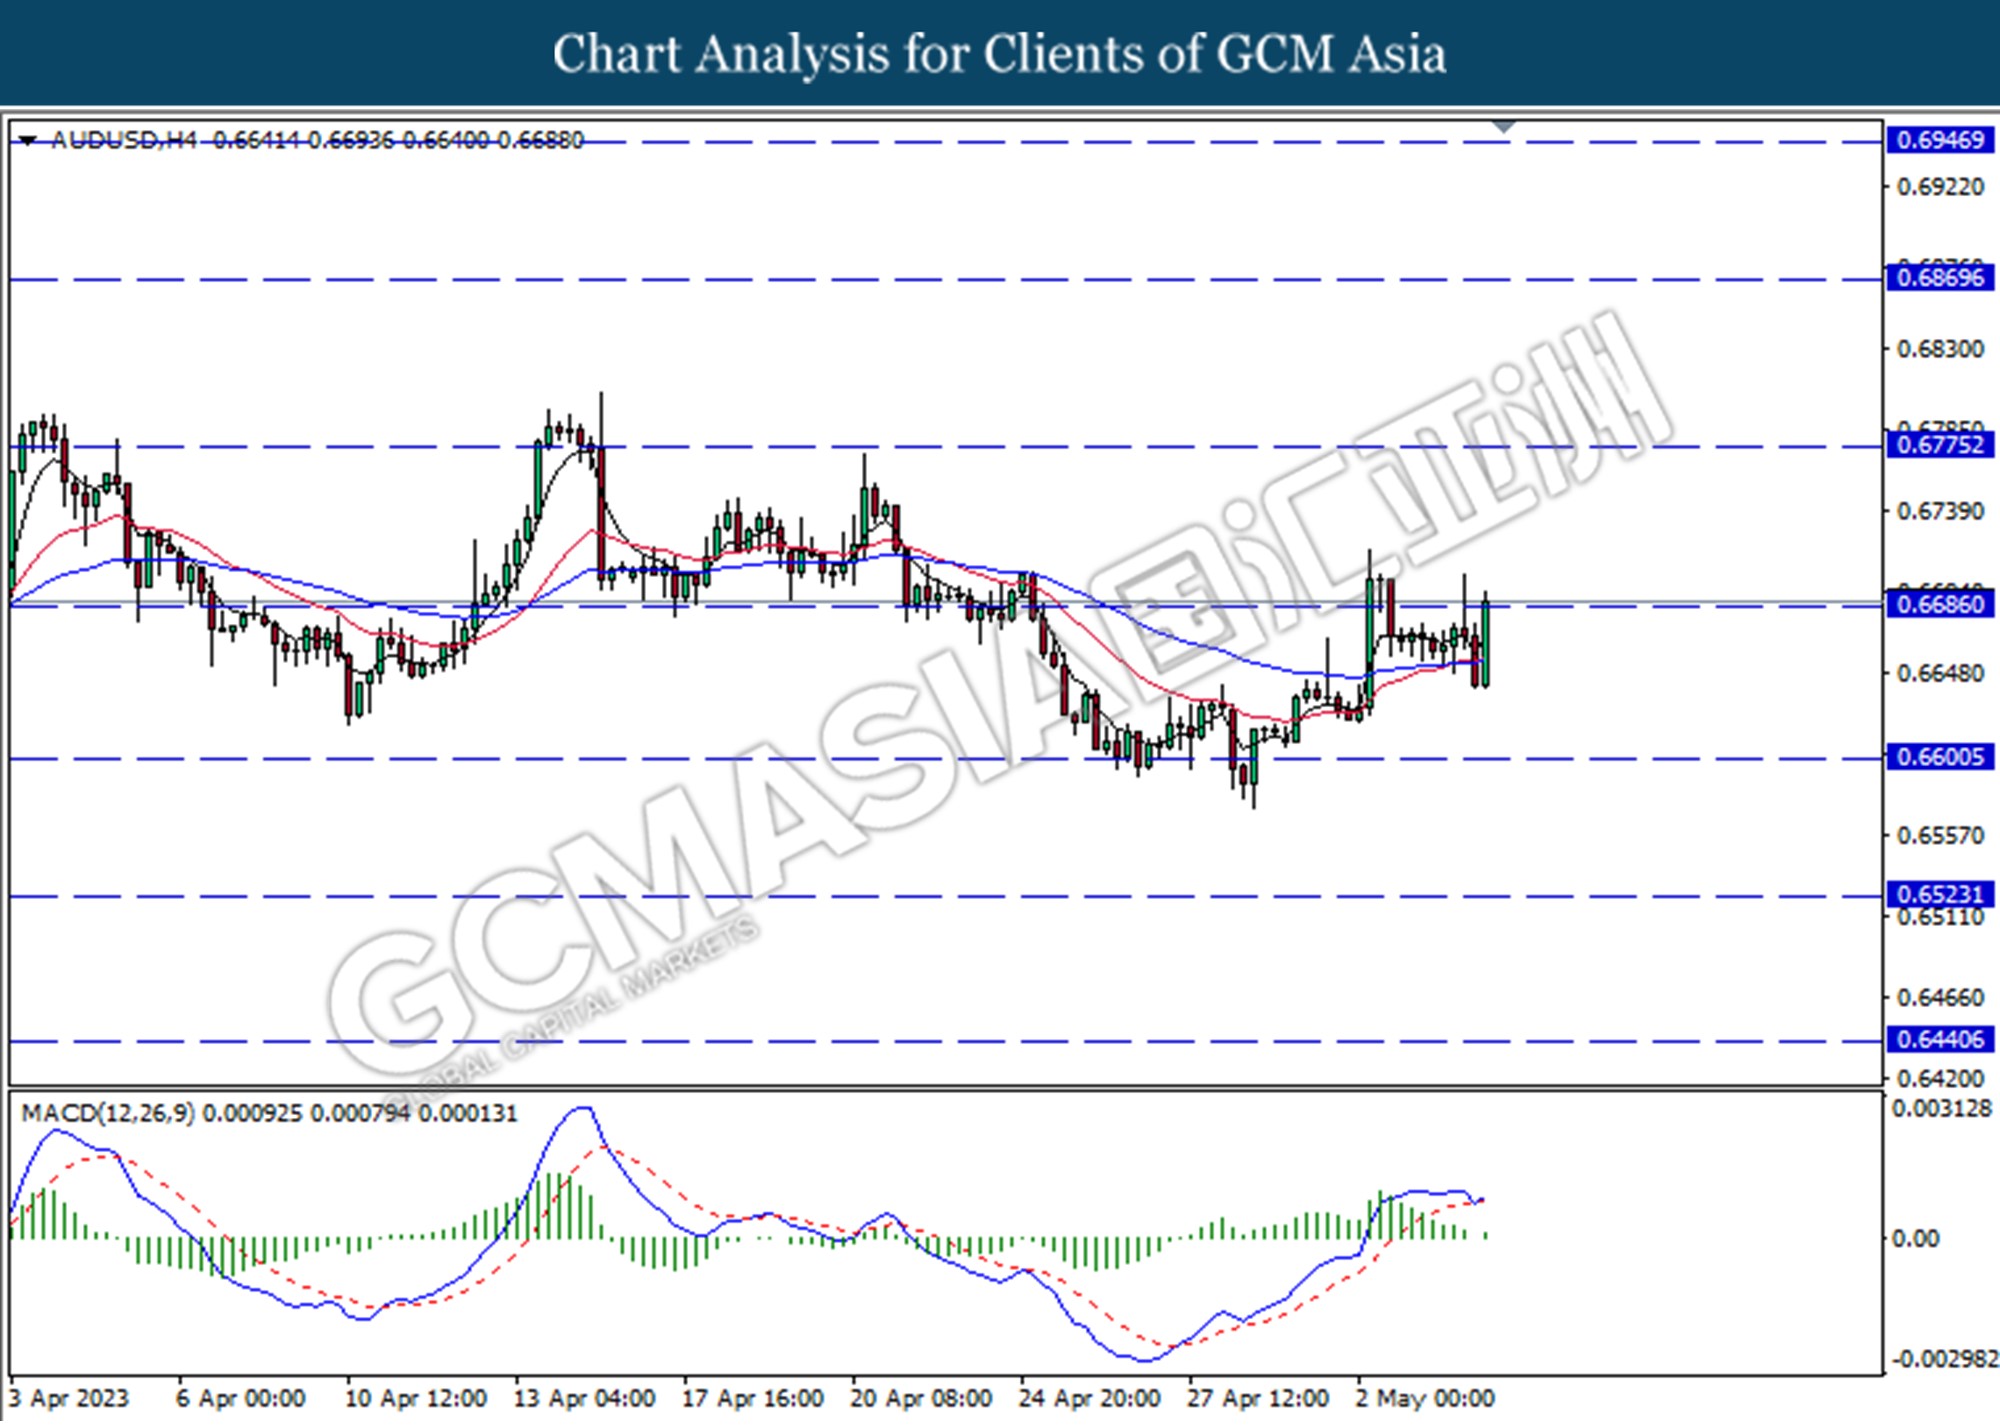Click the 0.66860 current price label

click(x=1940, y=604)
